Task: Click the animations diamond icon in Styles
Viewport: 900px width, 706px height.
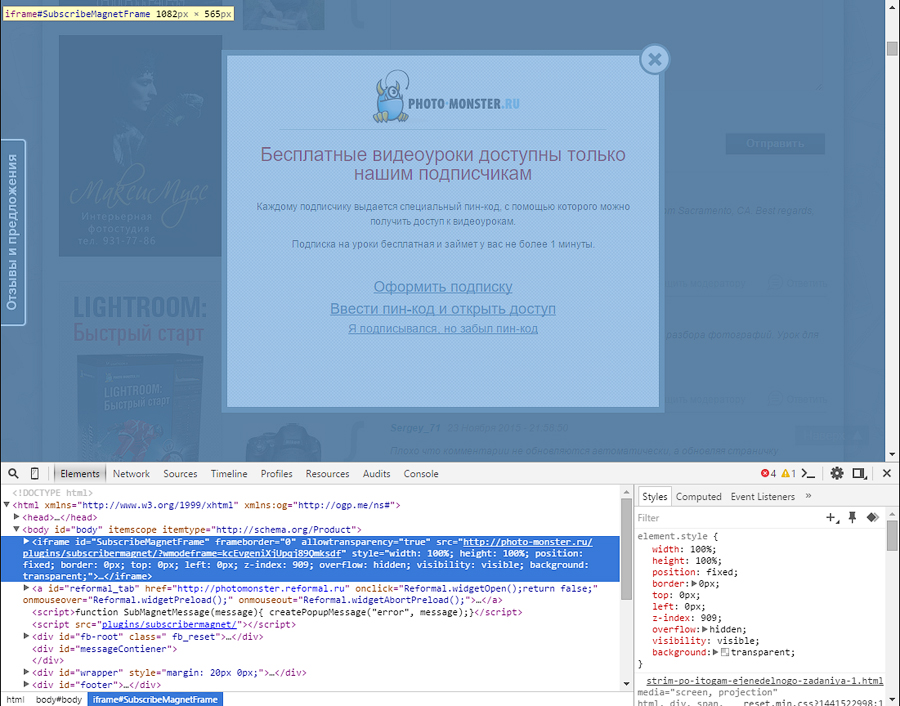Action: 872,518
